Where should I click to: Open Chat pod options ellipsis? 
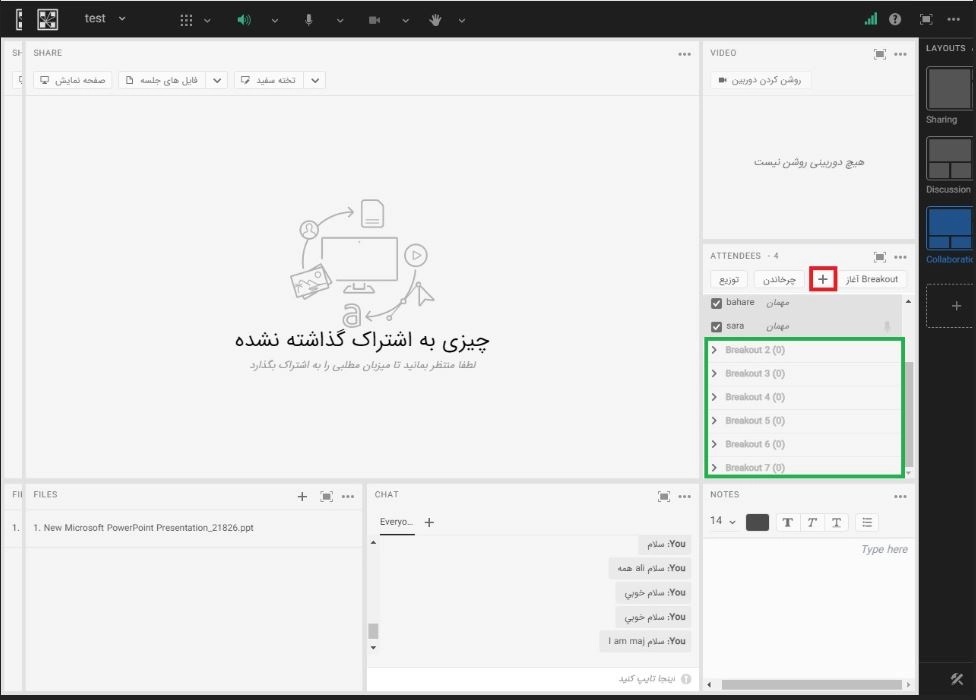[685, 497]
